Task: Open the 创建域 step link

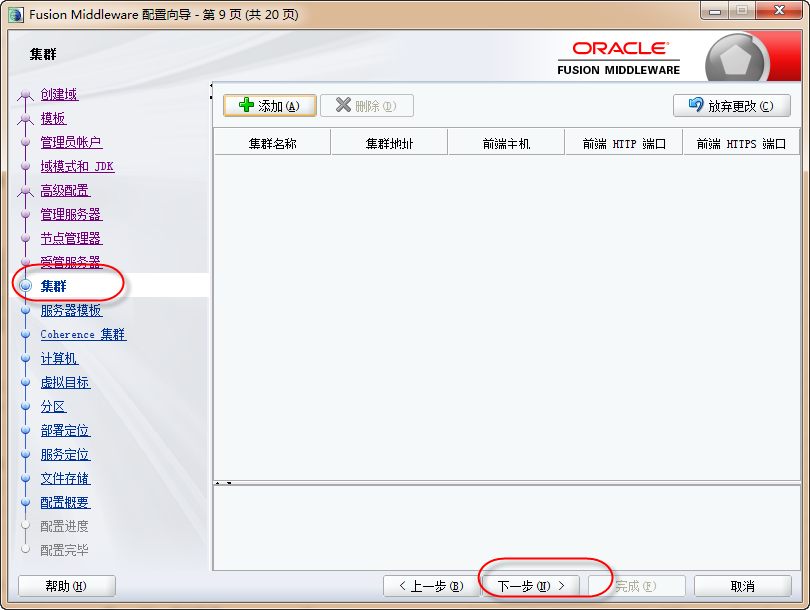Action: (x=59, y=95)
